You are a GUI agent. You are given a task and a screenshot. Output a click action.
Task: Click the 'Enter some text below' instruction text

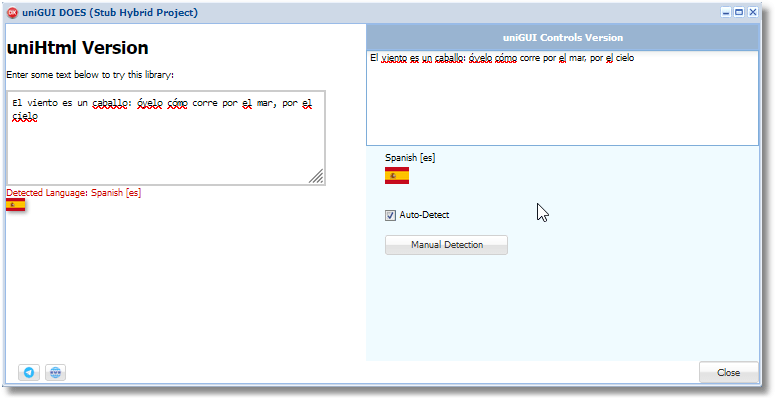90,75
